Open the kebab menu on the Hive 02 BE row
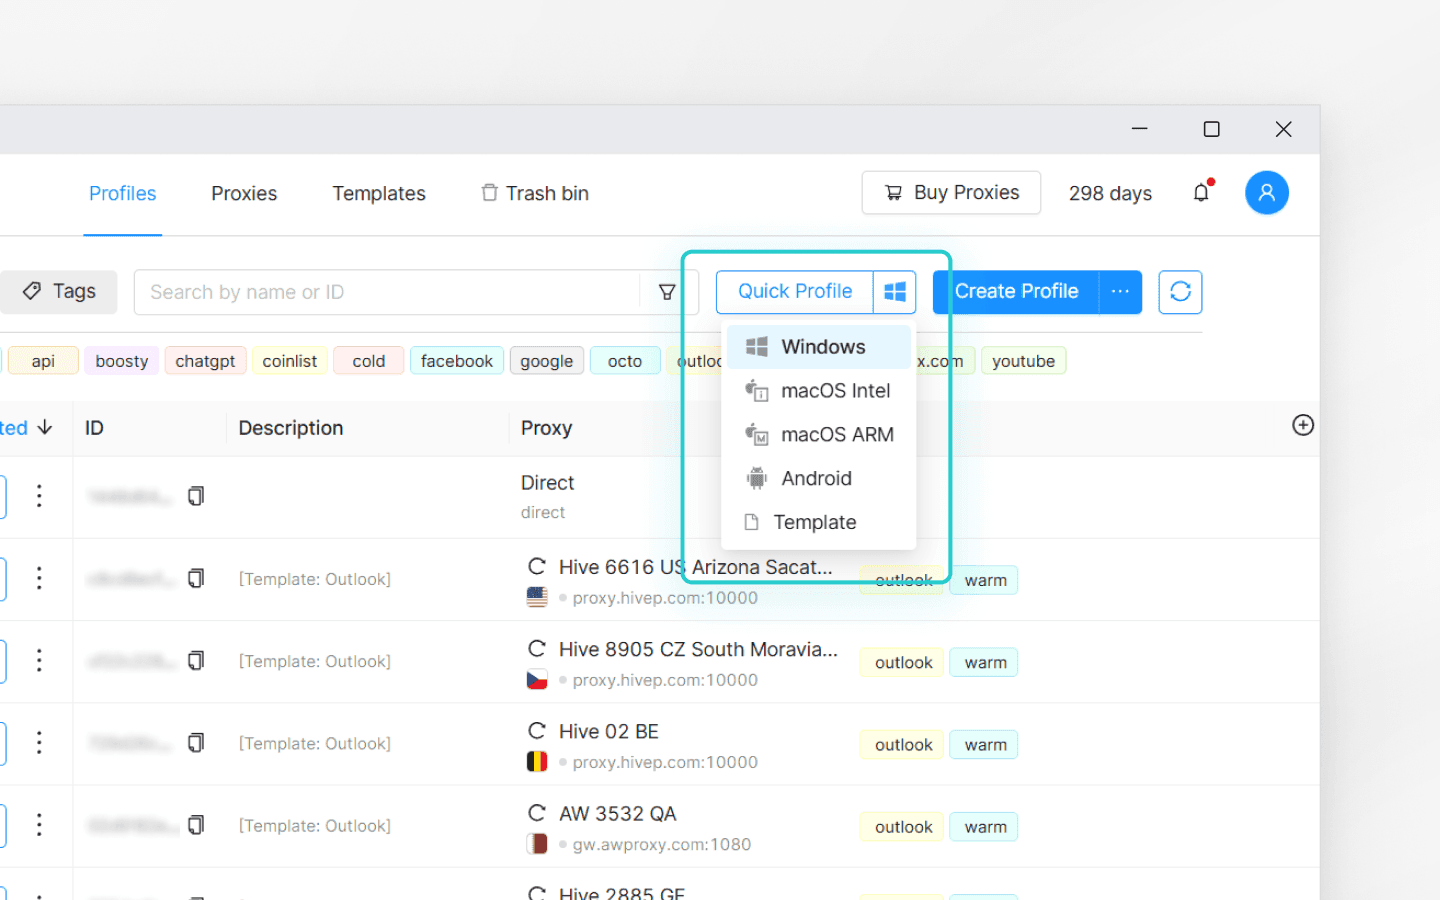This screenshot has height=900, width=1440. point(39,743)
